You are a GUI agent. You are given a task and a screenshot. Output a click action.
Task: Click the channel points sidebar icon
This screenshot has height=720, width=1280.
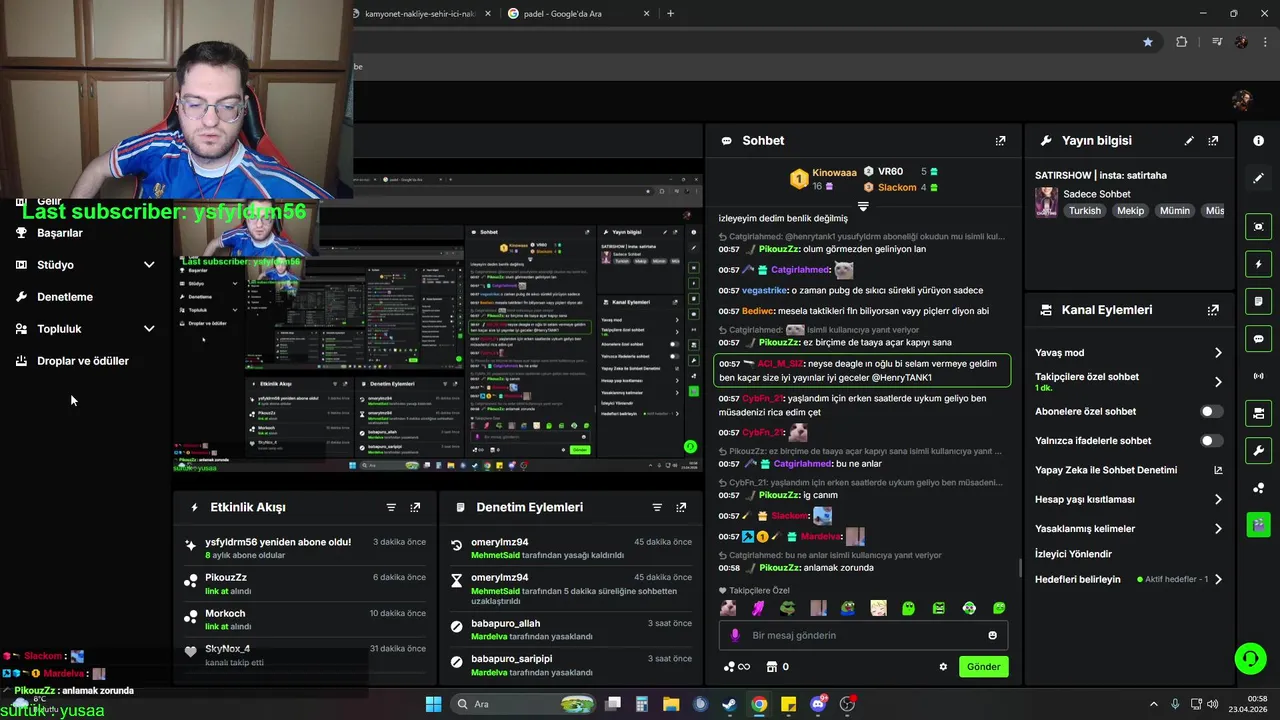click(x=1259, y=487)
